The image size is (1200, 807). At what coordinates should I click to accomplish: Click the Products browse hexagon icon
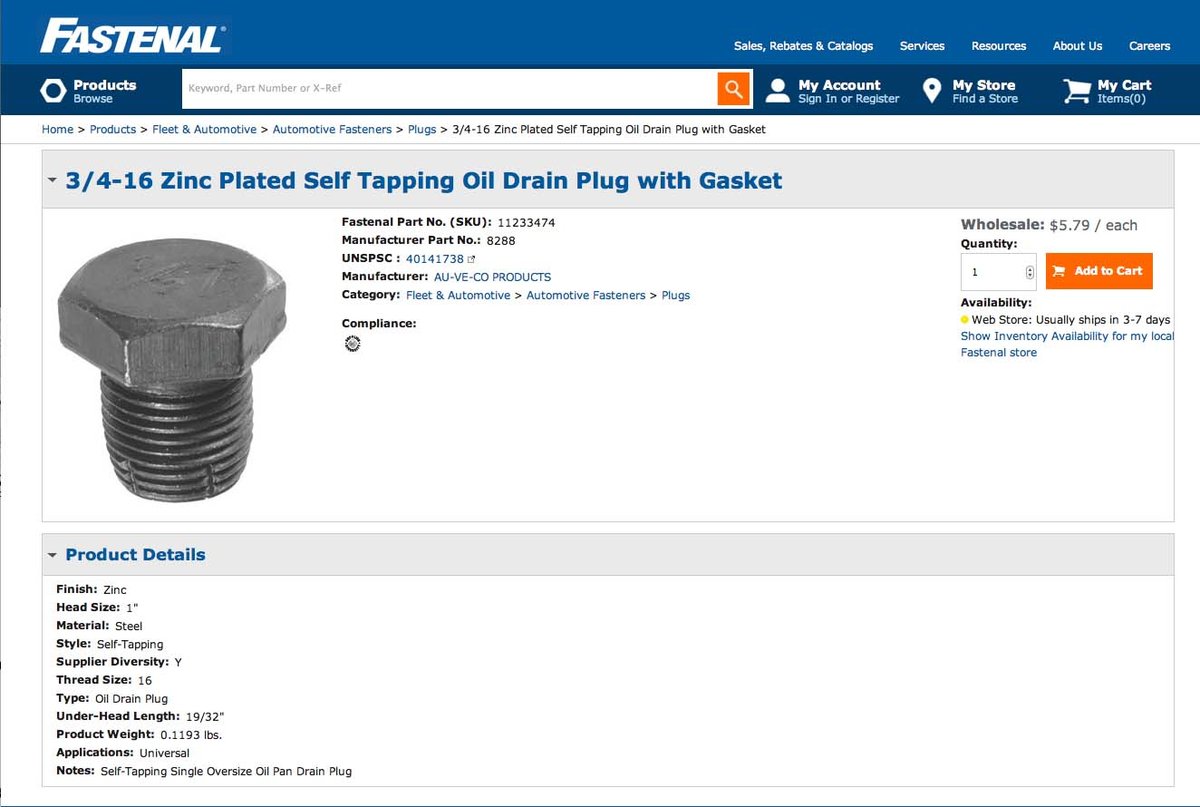[x=55, y=88]
